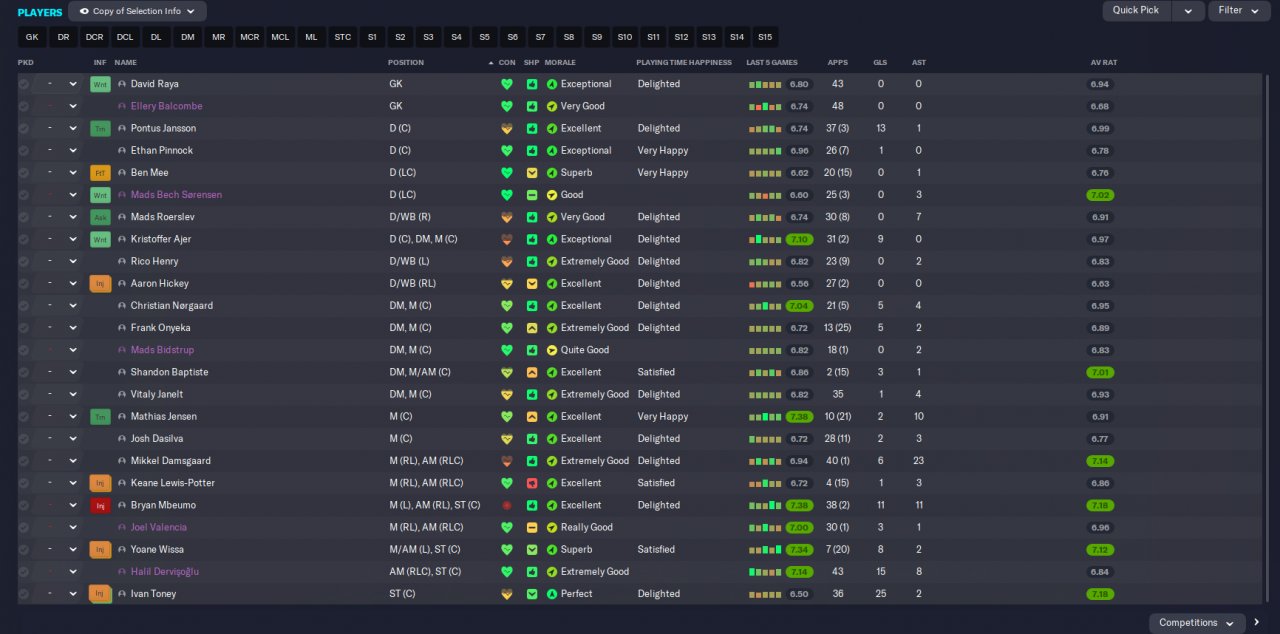Select the STC position slot

click(343, 37)
